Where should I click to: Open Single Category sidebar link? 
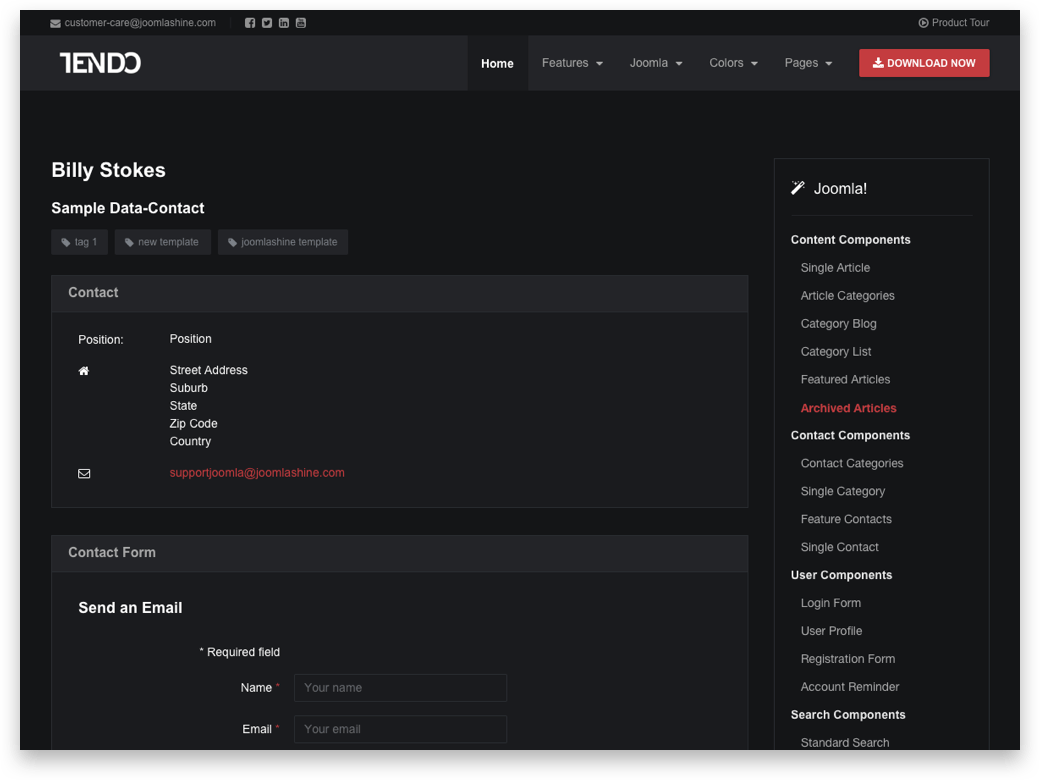coord(842,491)
